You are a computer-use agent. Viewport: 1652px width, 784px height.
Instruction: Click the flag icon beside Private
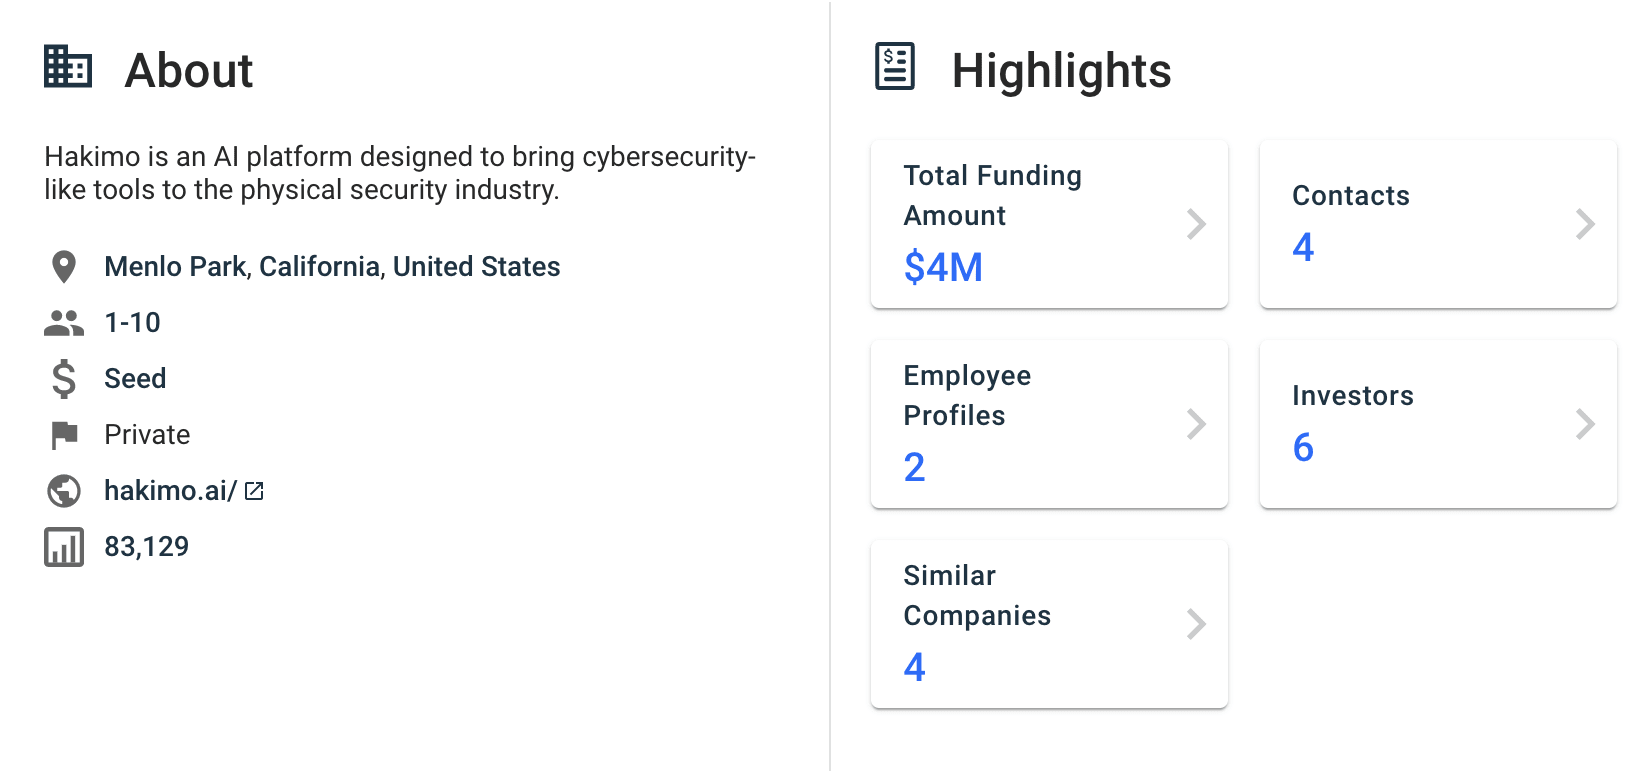pos(63,434)
